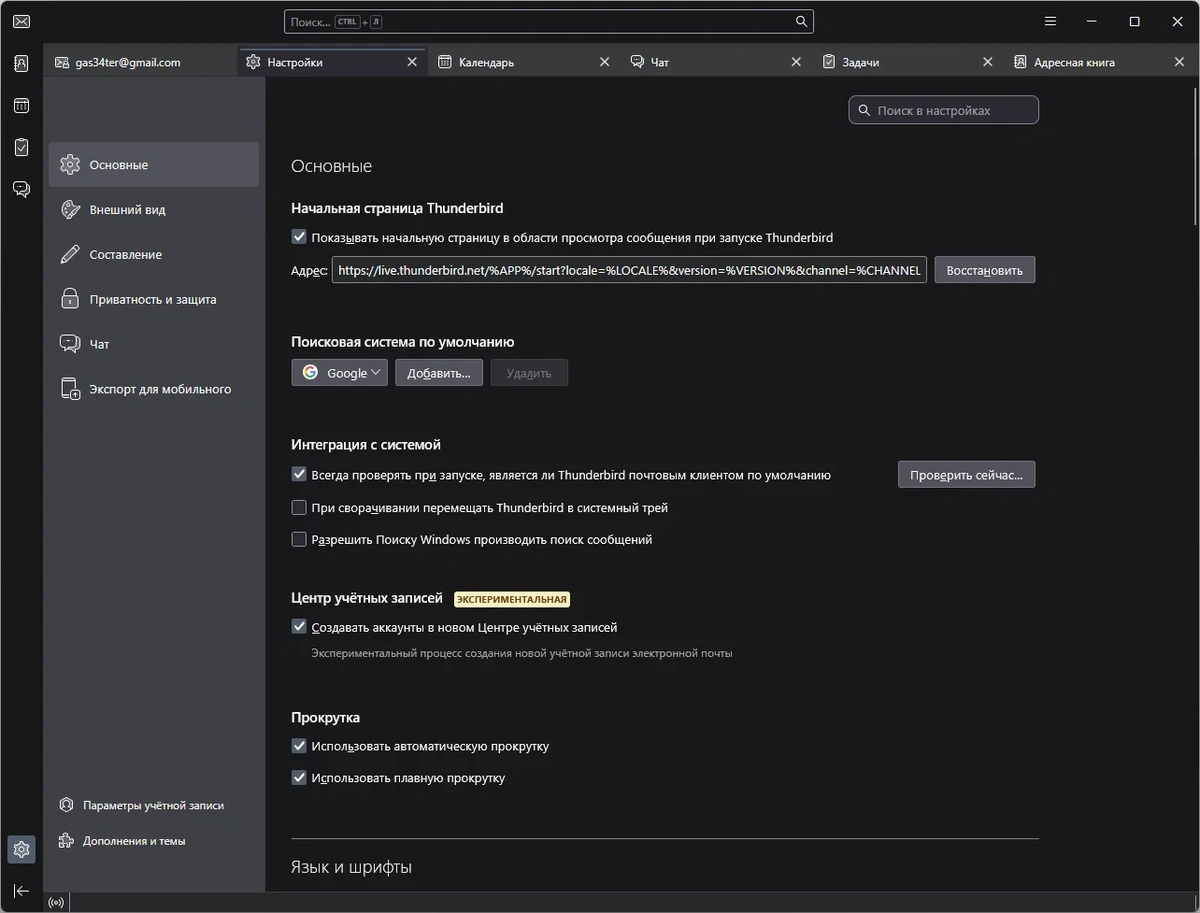Click the Добавить... search engine button
The image size is (1200, 913).
[x=439, y=373]
